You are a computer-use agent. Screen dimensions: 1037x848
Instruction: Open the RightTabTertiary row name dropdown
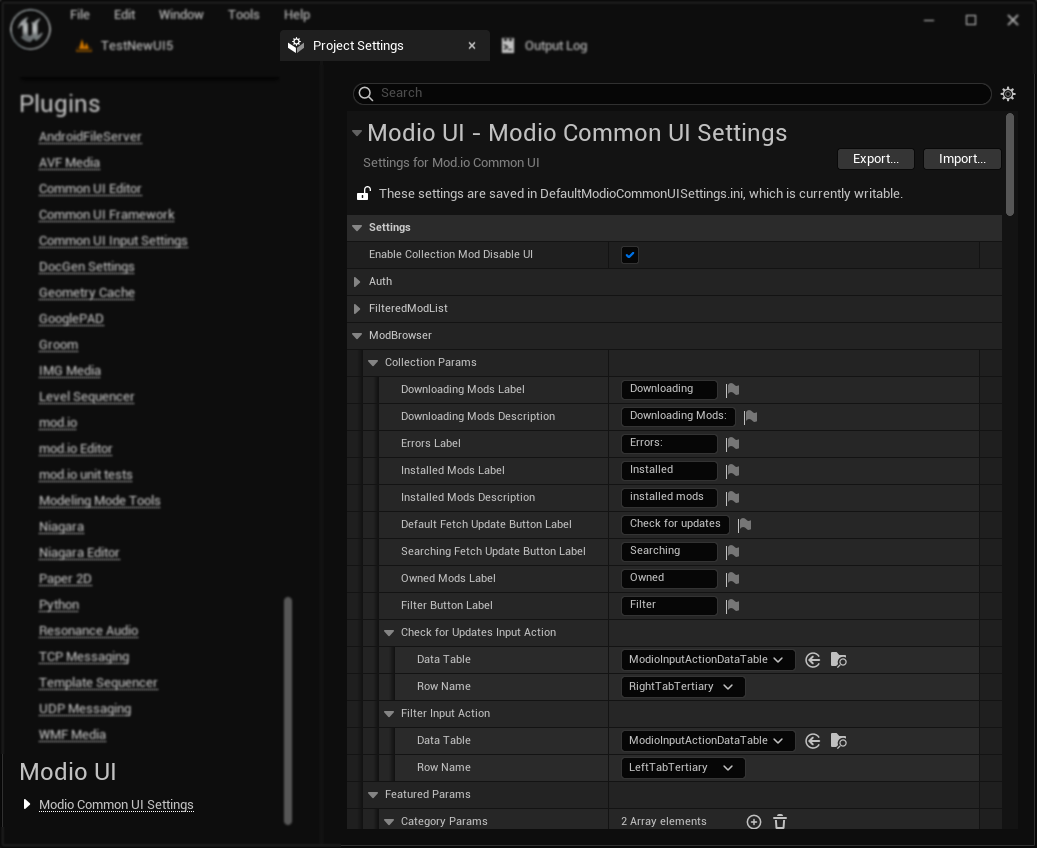pyautogui.click(x=683, y=687)
